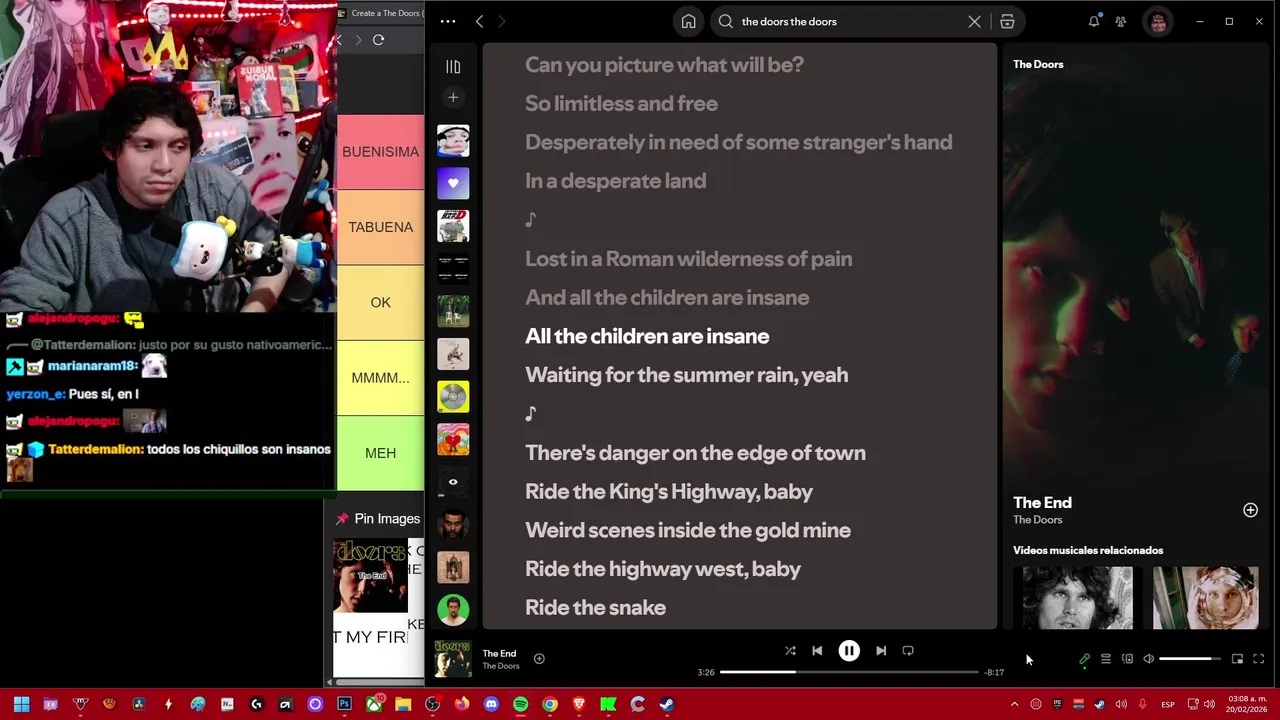Show hidden system tray icons
1280x720 pixels.
(1014, 704)
